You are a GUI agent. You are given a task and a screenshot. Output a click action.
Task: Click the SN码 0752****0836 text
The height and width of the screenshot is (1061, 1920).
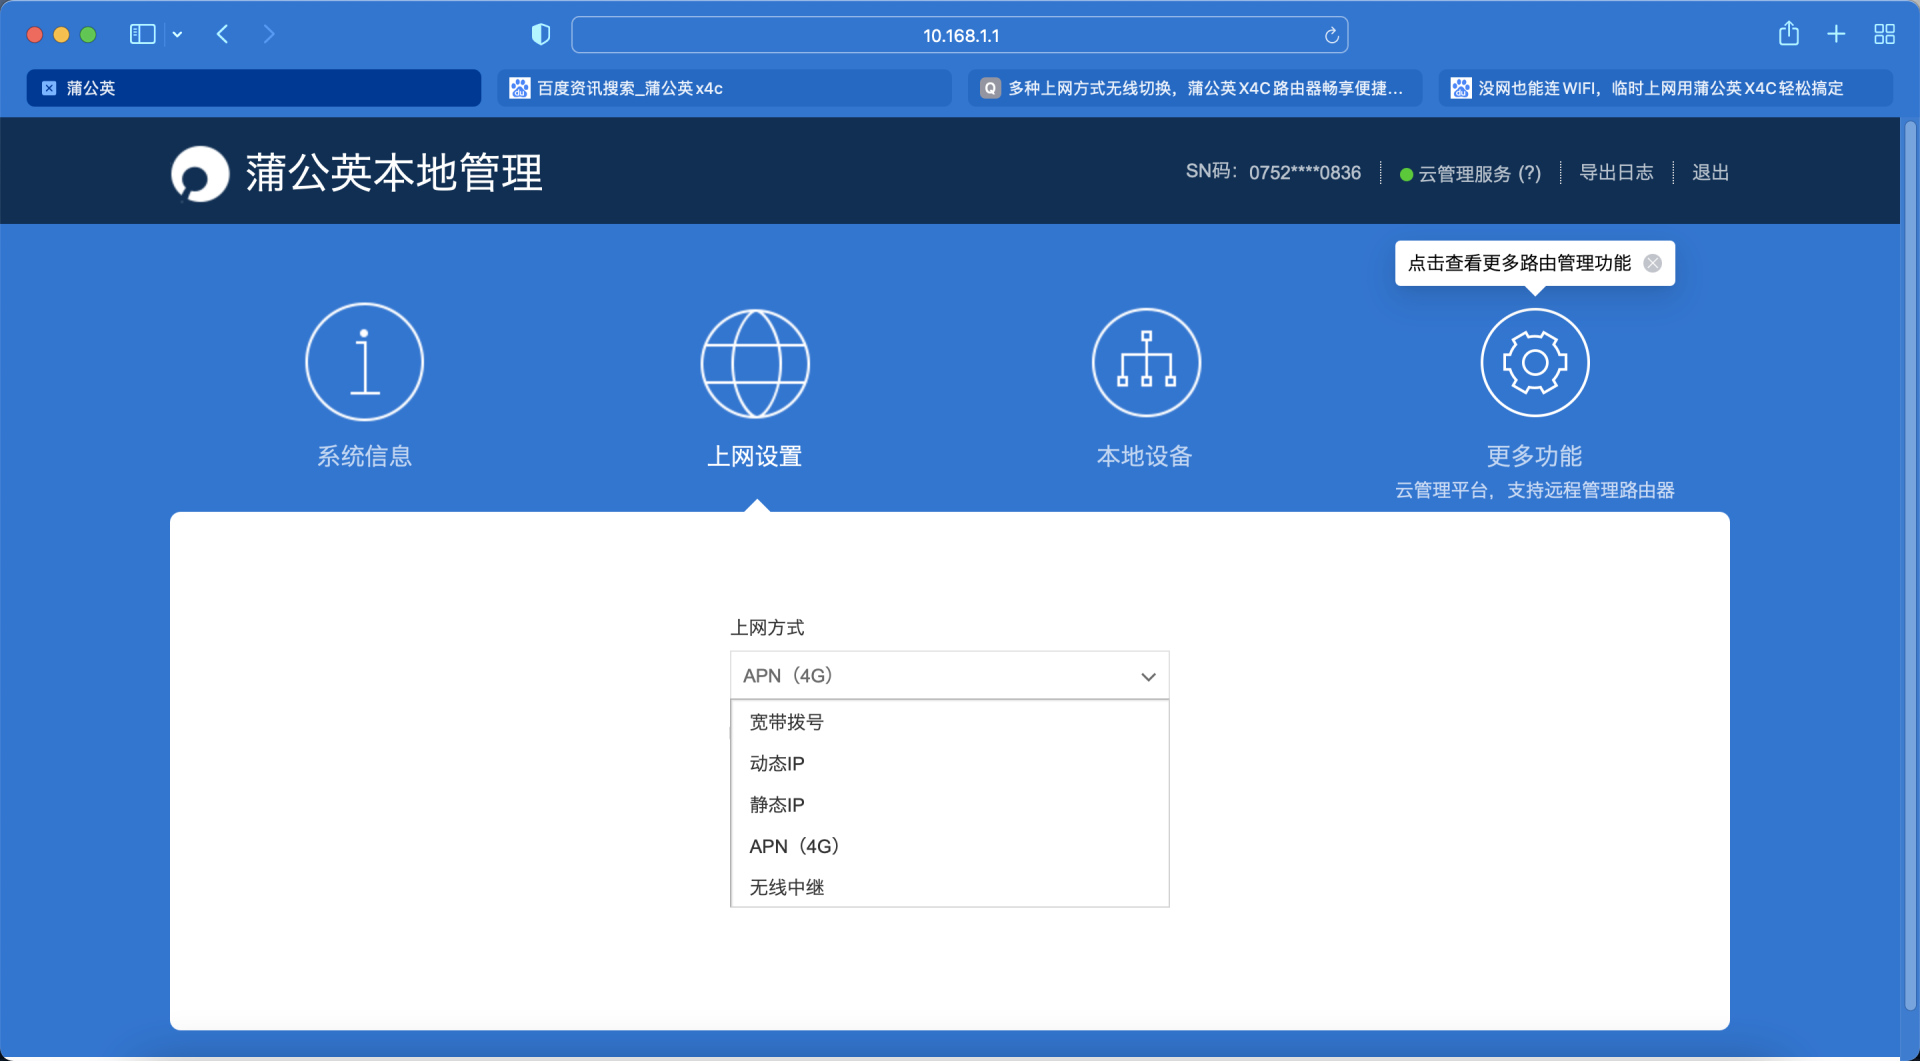coord(1273,172)
